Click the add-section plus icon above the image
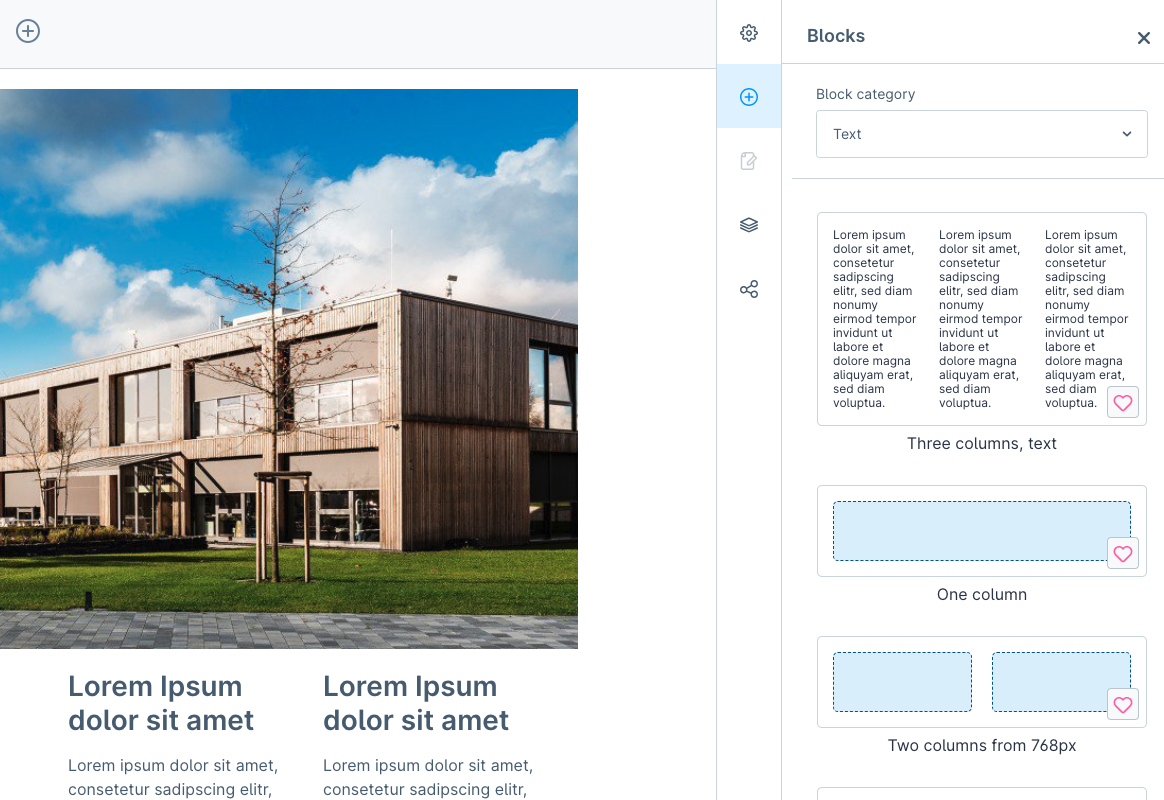Screen dimensions: 1164x800 [x=28, y=31]
